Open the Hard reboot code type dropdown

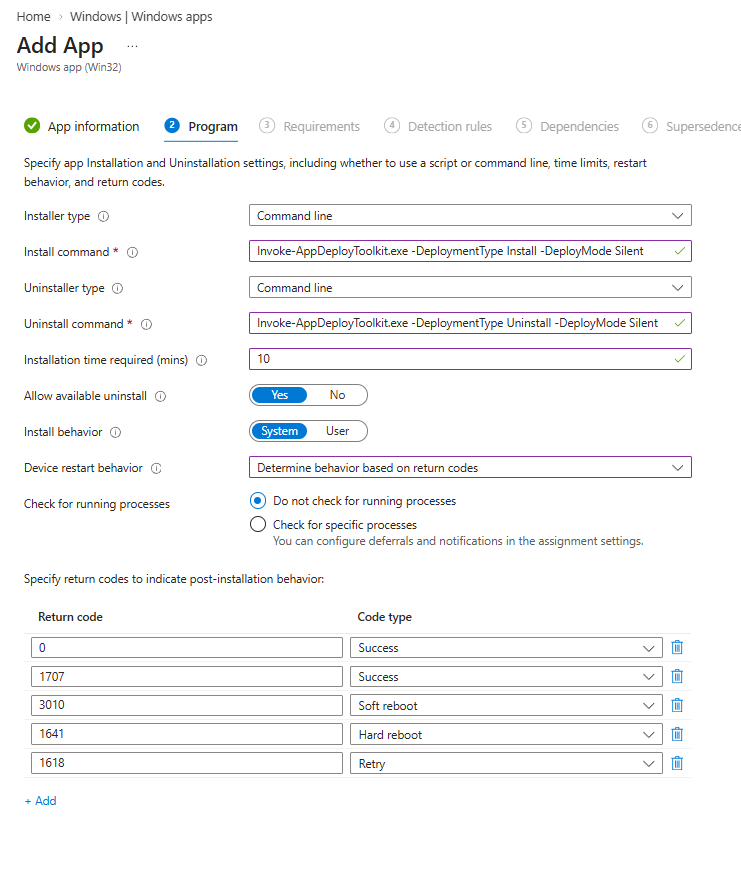506,734
